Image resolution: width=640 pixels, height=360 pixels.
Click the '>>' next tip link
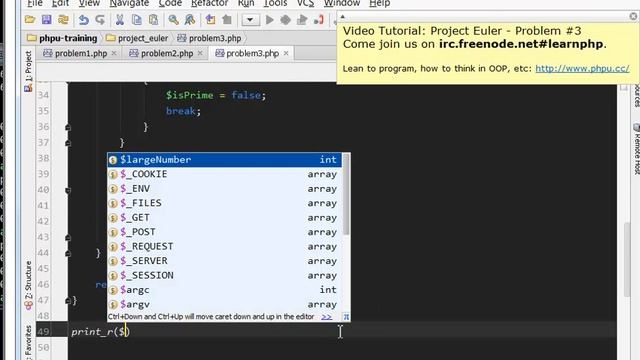[327, 317]
